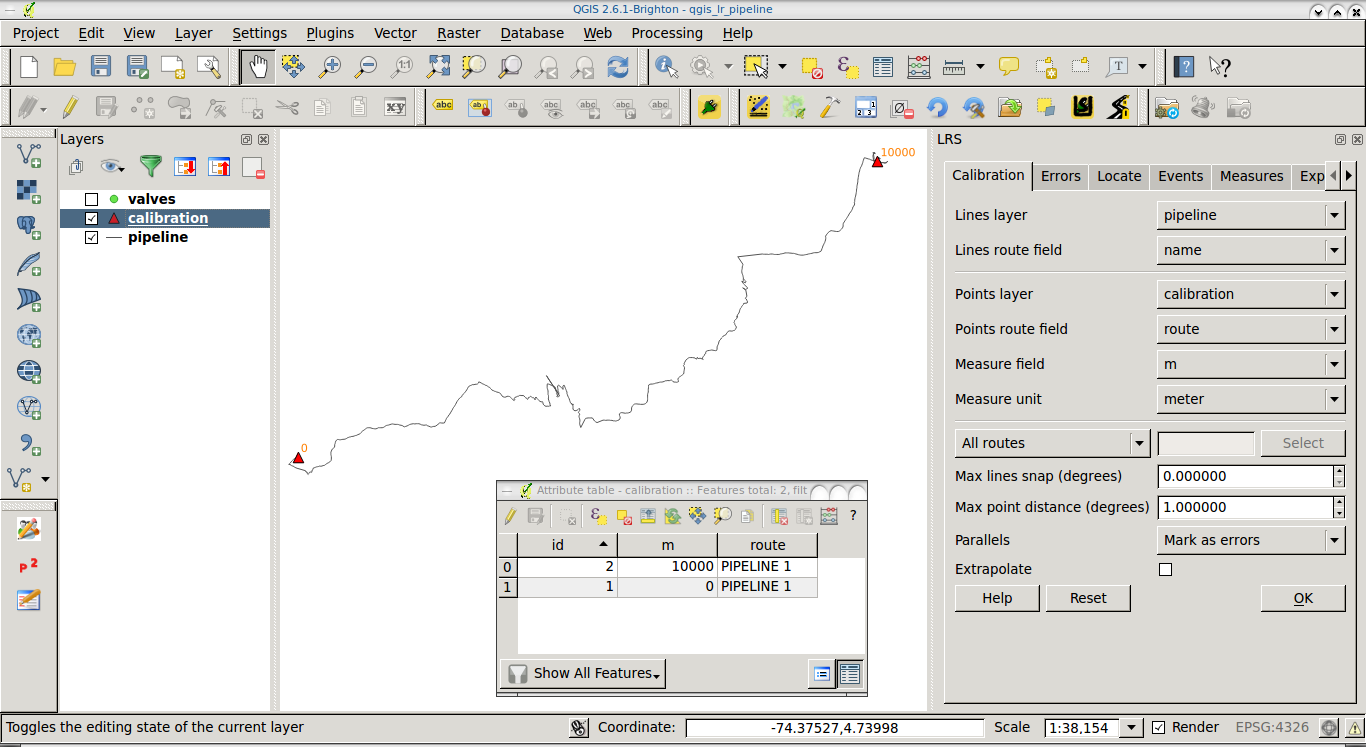Decrease Max point distance with down arrow
The height and width of the screenshot is (747, 1366).
(1339, 513)
